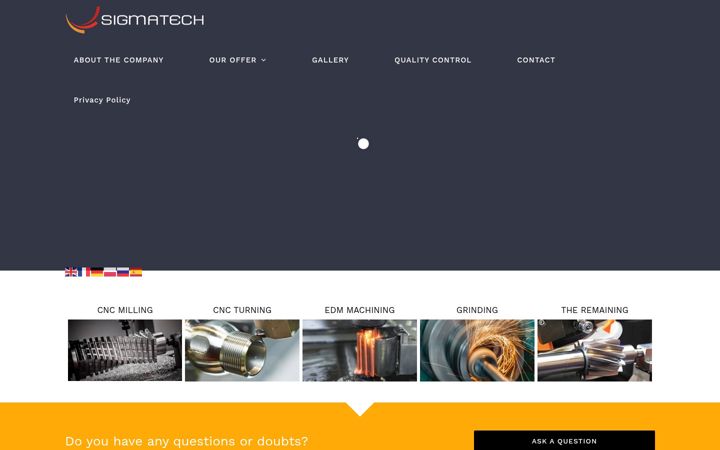Click the Sigmatech logo
The width and height of the screenshot is (720, 450).
[135, 19]
